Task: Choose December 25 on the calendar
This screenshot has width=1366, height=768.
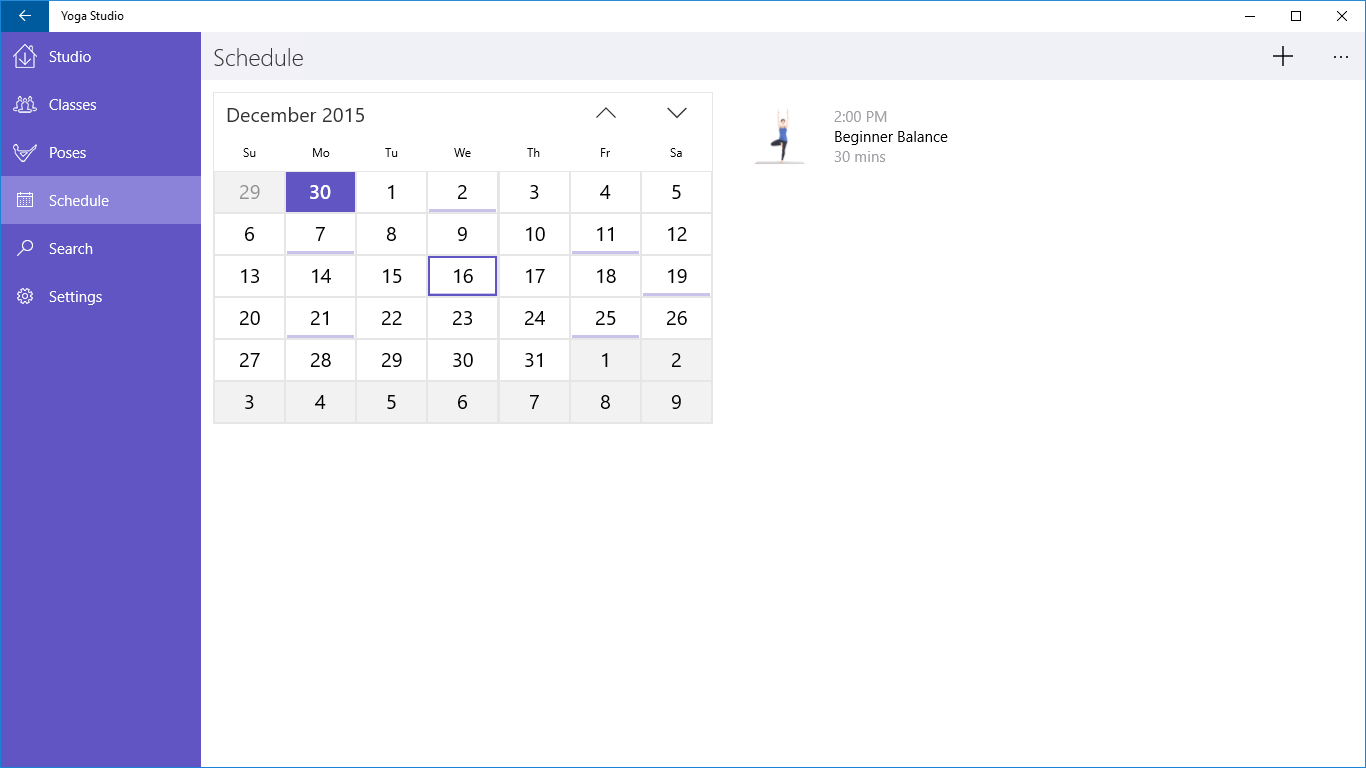Action: [x=605, y=318]
